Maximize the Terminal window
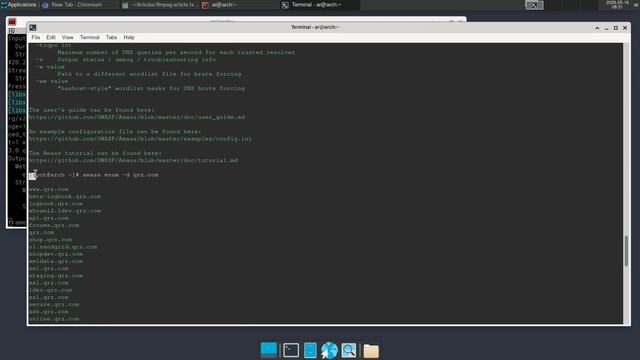 click(x=616, y=28)
